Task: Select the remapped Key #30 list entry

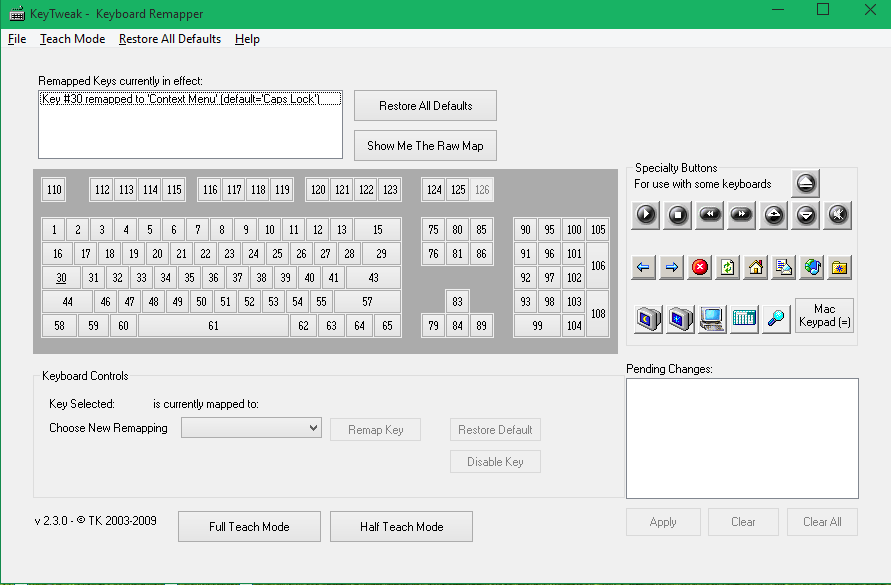Action: [x=190, y=99]
